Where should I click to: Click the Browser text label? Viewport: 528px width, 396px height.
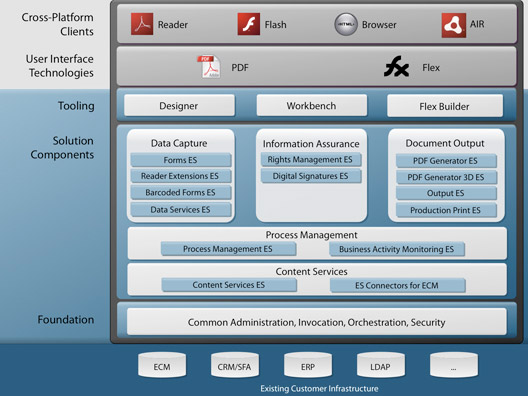point(379,25)
